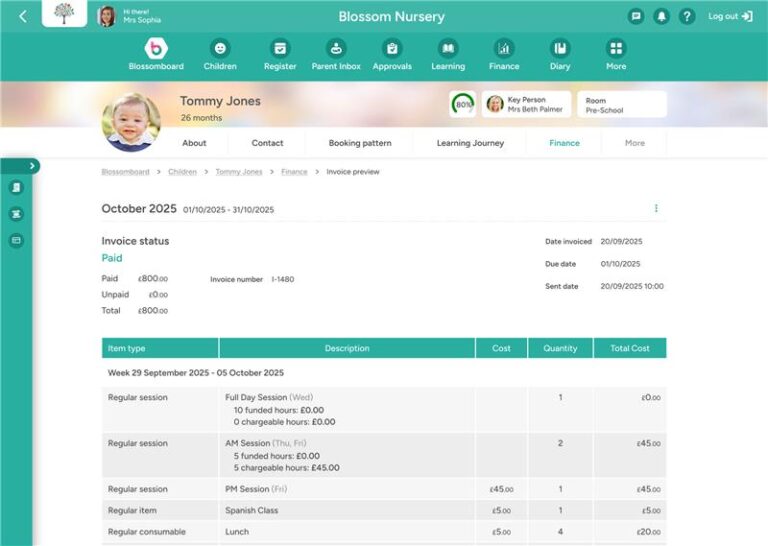Open the Approvals section

(x=392, y=54)
